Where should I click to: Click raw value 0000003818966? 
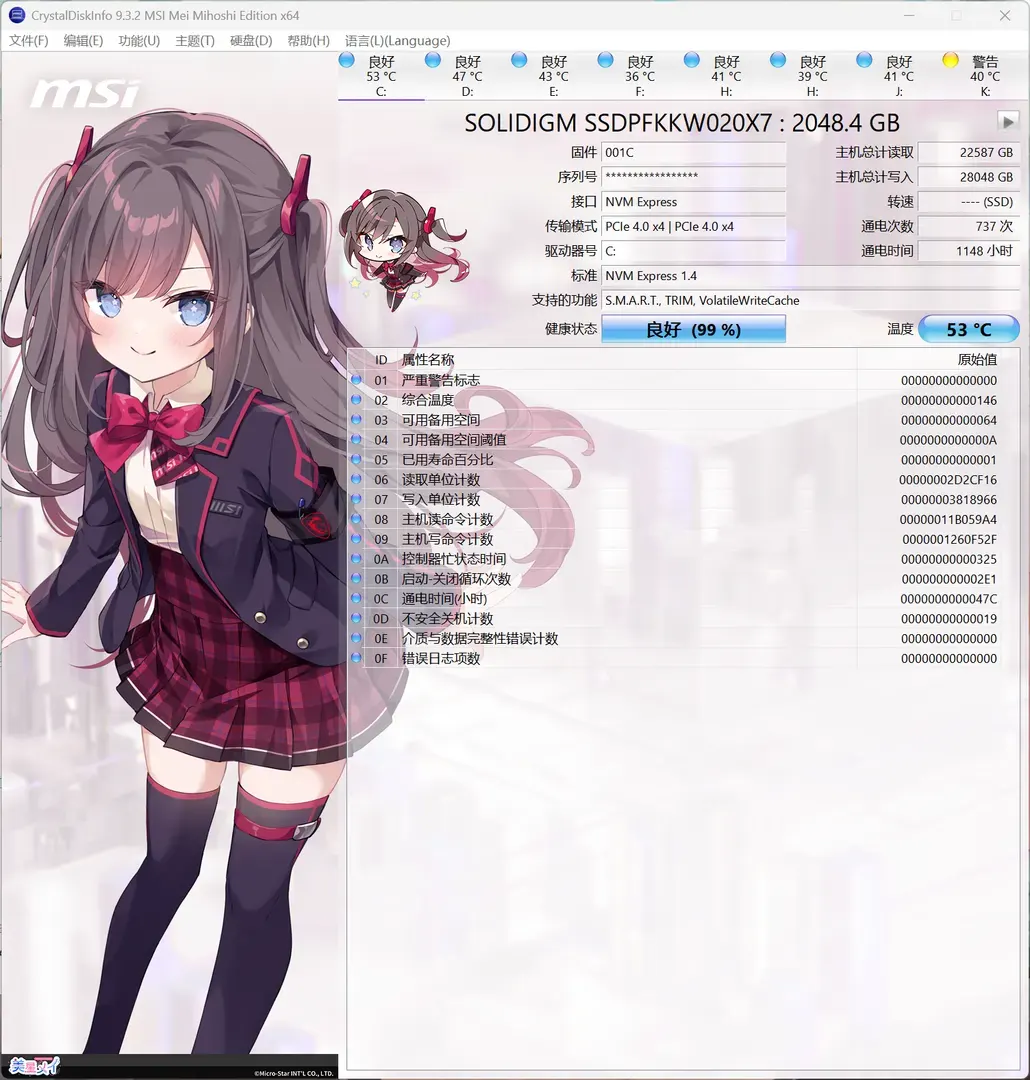point(949,500)
